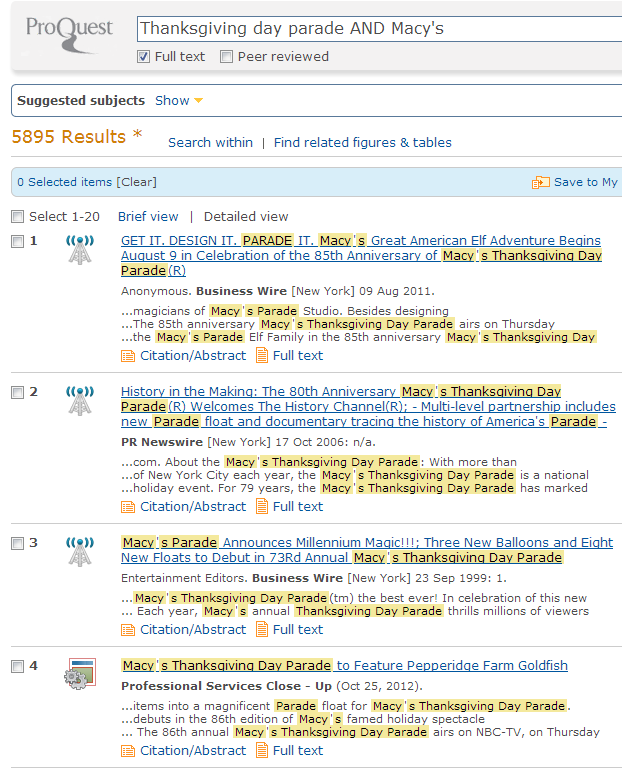Open the Citation/Abstract icon for result 3

(x=127, y=629)
